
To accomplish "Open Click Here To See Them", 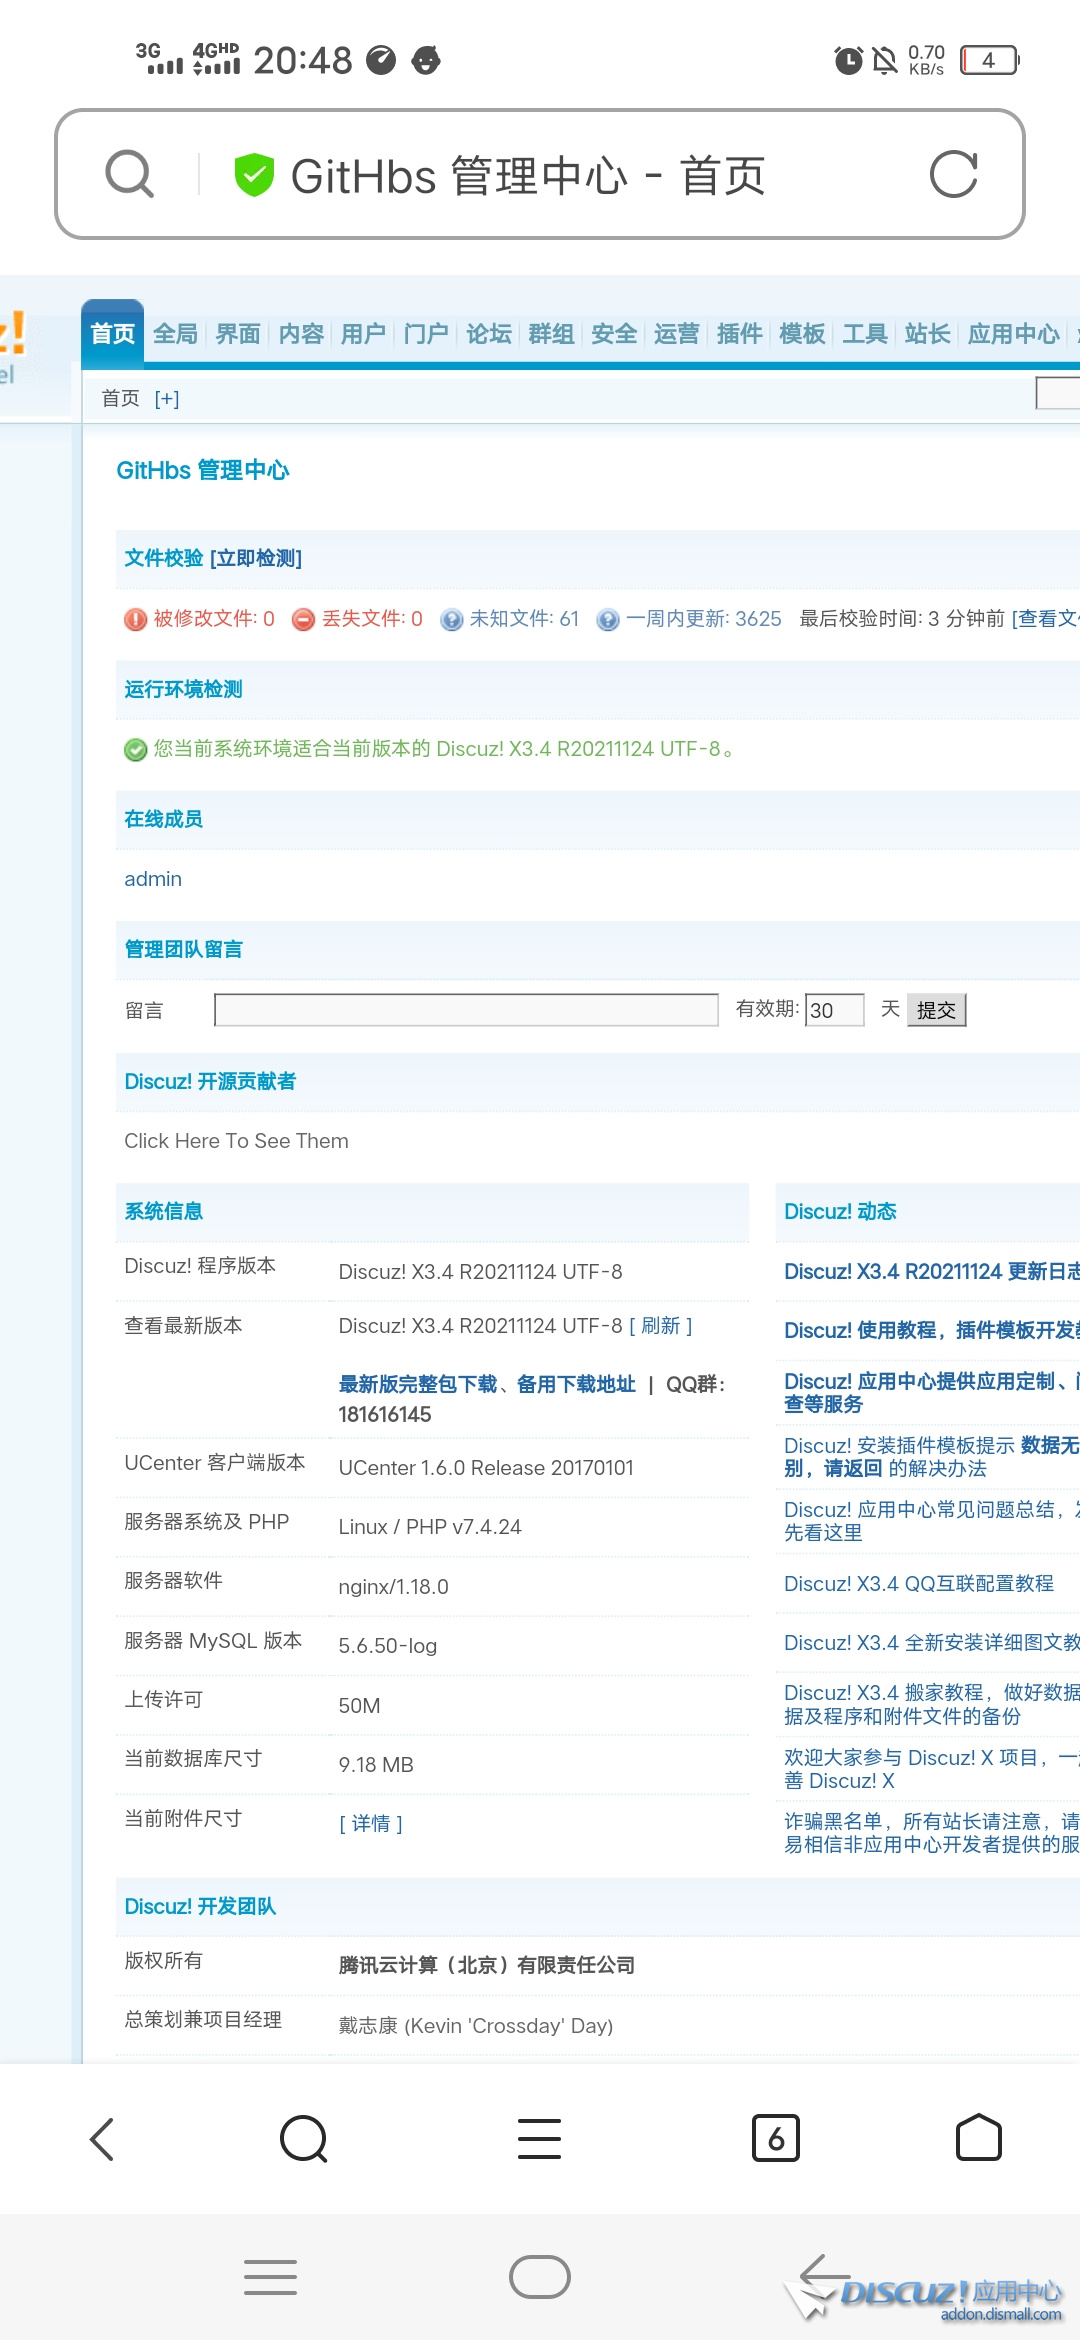I will tap(236, 1141).
